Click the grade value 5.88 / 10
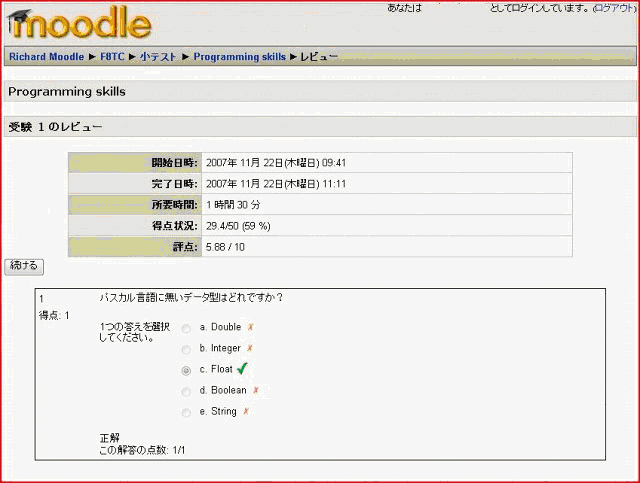 tap(225, 247)
